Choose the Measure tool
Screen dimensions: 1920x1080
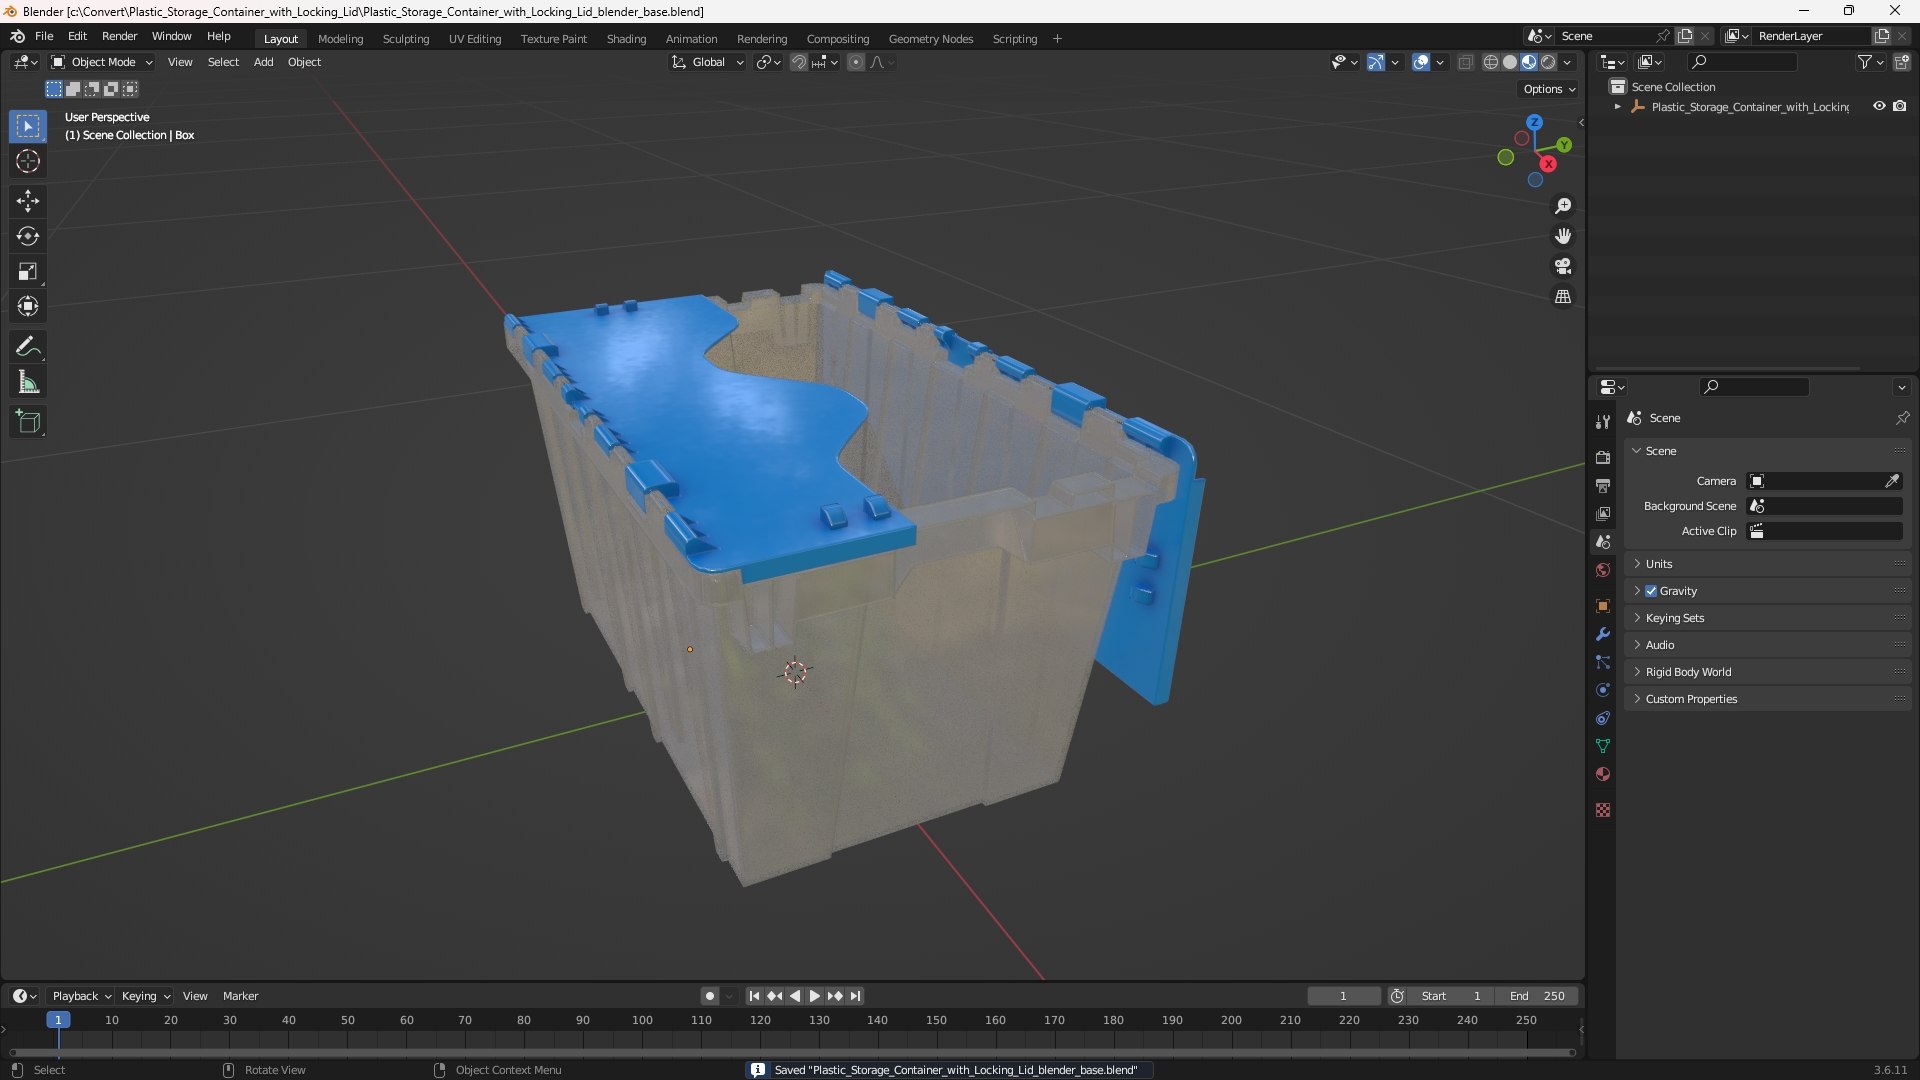click(28, 383)
